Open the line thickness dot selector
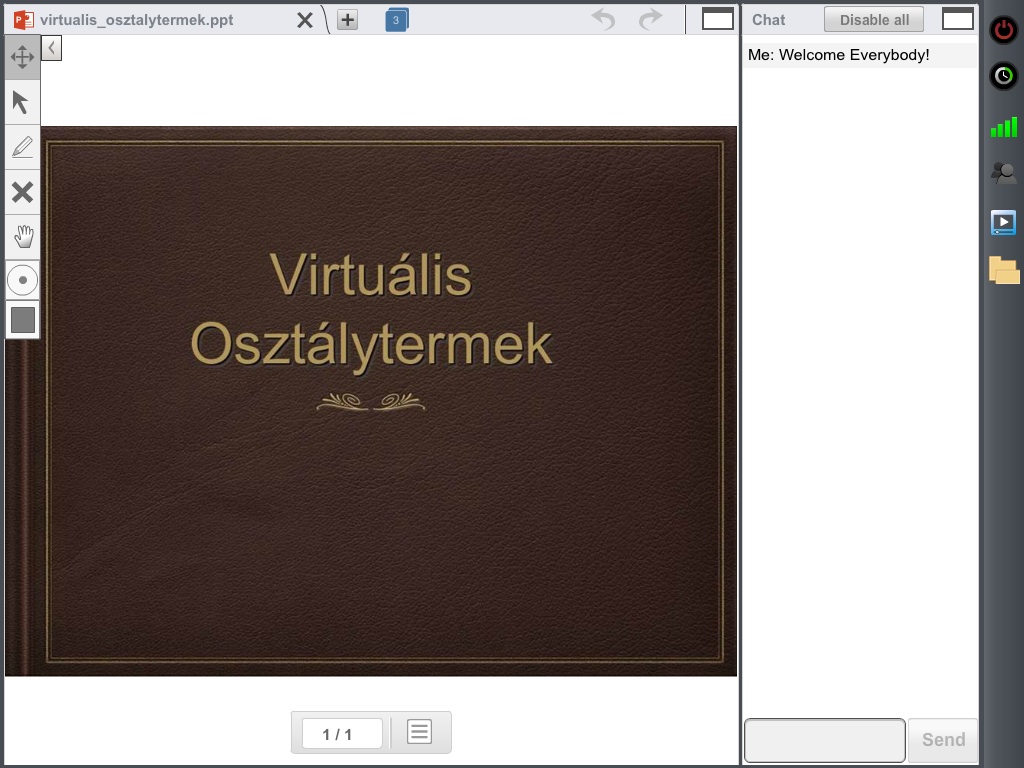1024x768 pixels. (22, 280)
